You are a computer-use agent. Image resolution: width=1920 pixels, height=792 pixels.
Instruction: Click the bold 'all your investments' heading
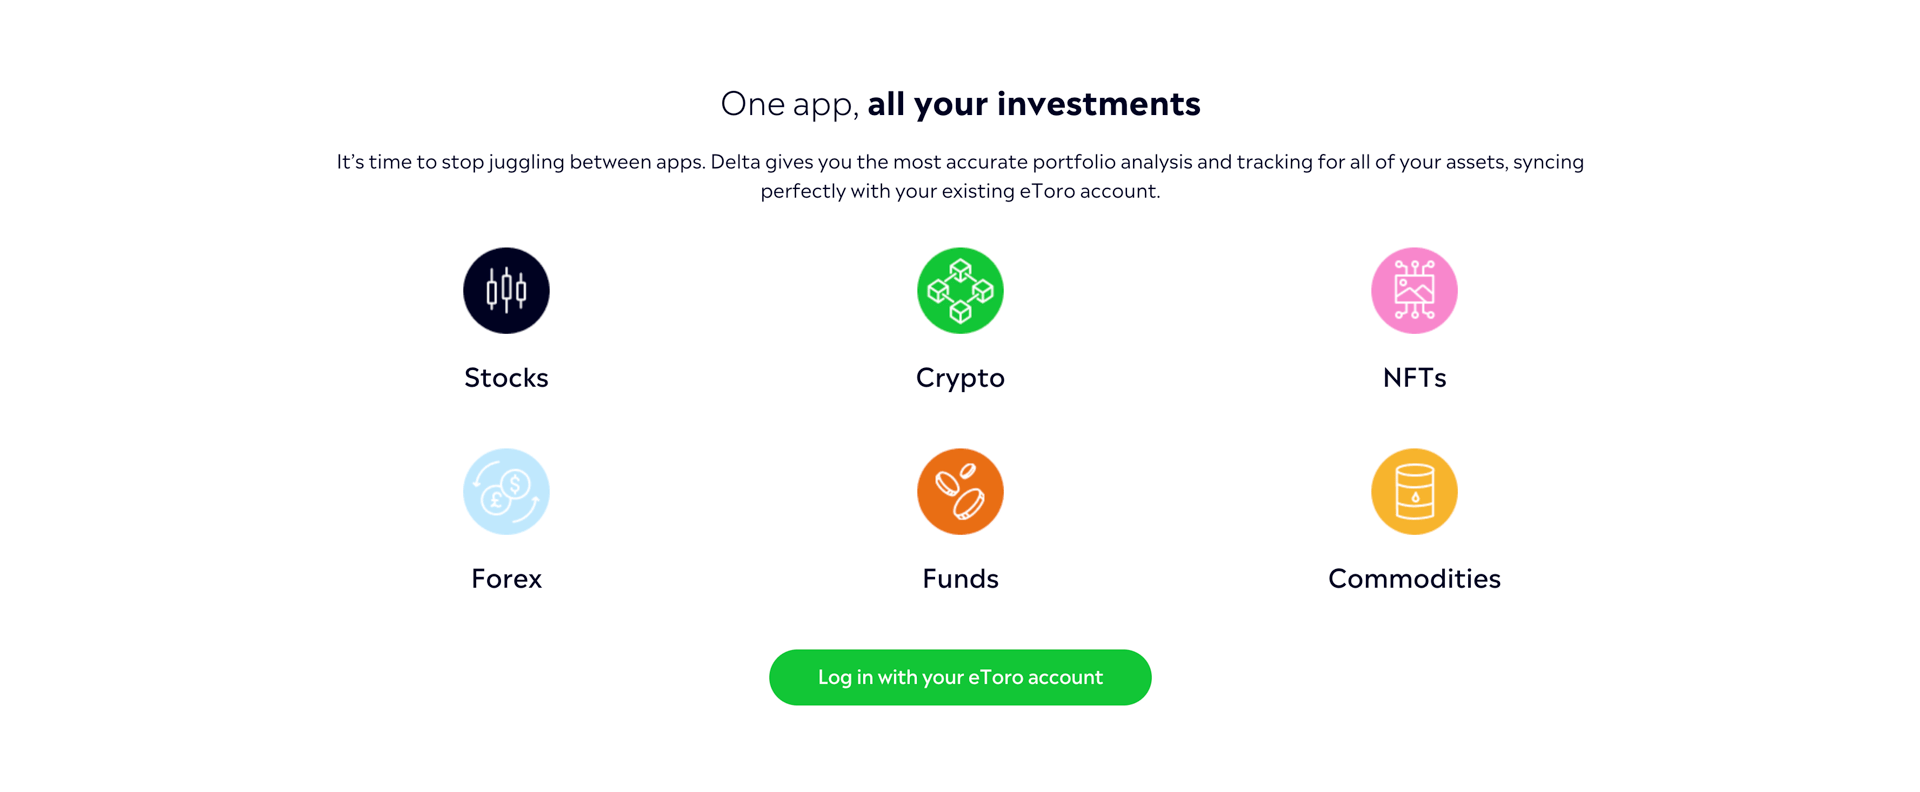[1034, 104]
